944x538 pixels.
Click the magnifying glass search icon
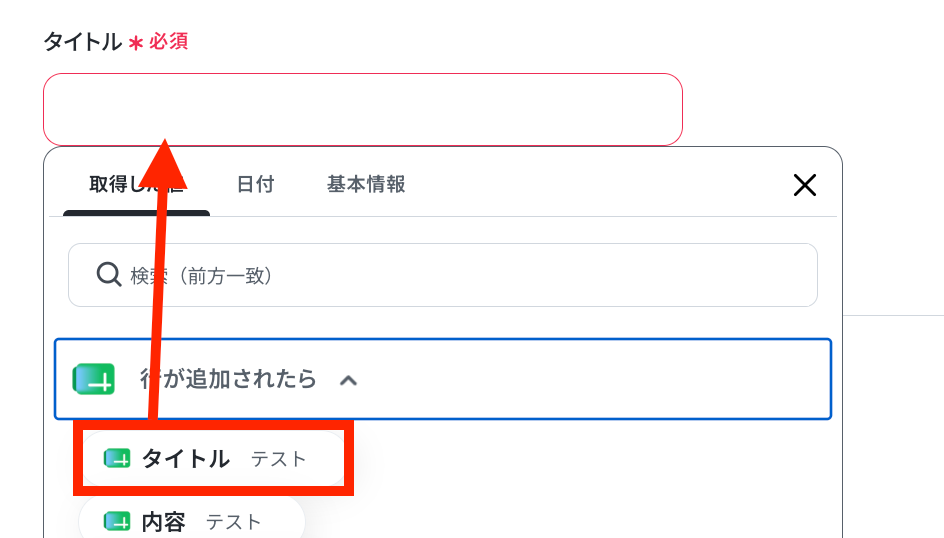(x=109, y=274)
